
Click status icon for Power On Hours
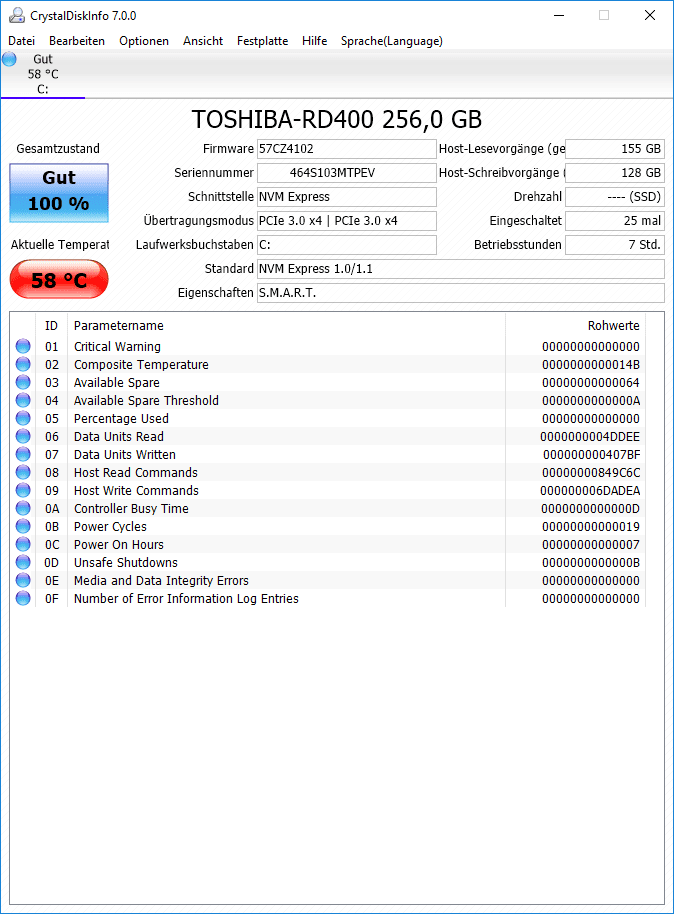coord(23,544)
